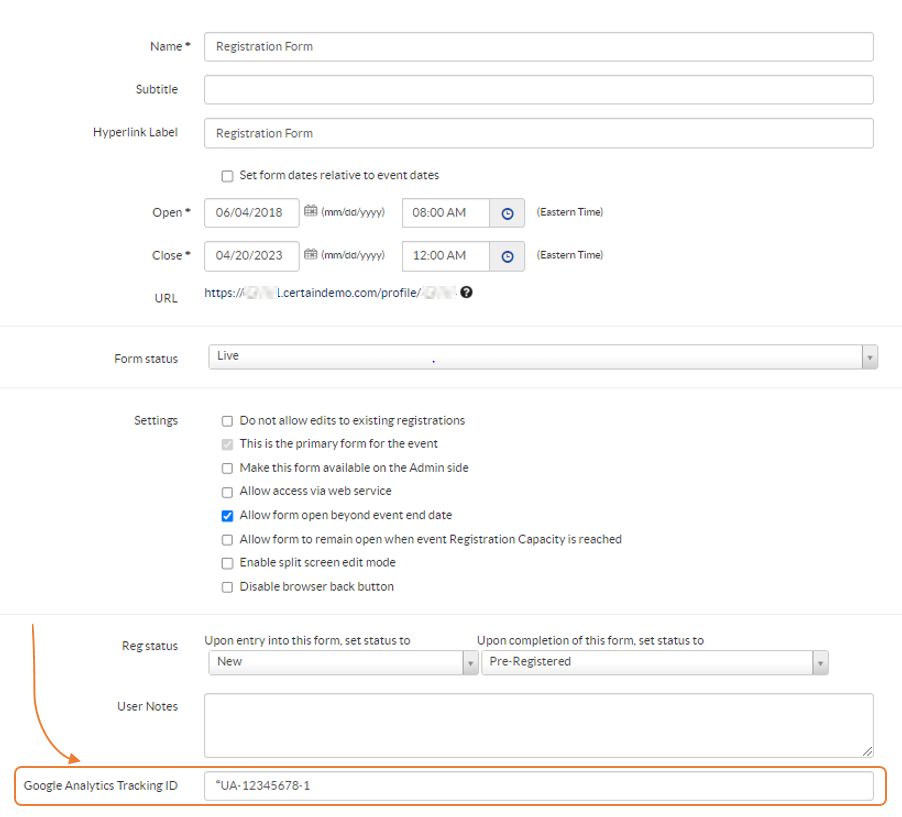Click 'Upon entry into this form, set status to'
Image resolution: width=902 pixels, height=817 pixels.
pos(307,641)
